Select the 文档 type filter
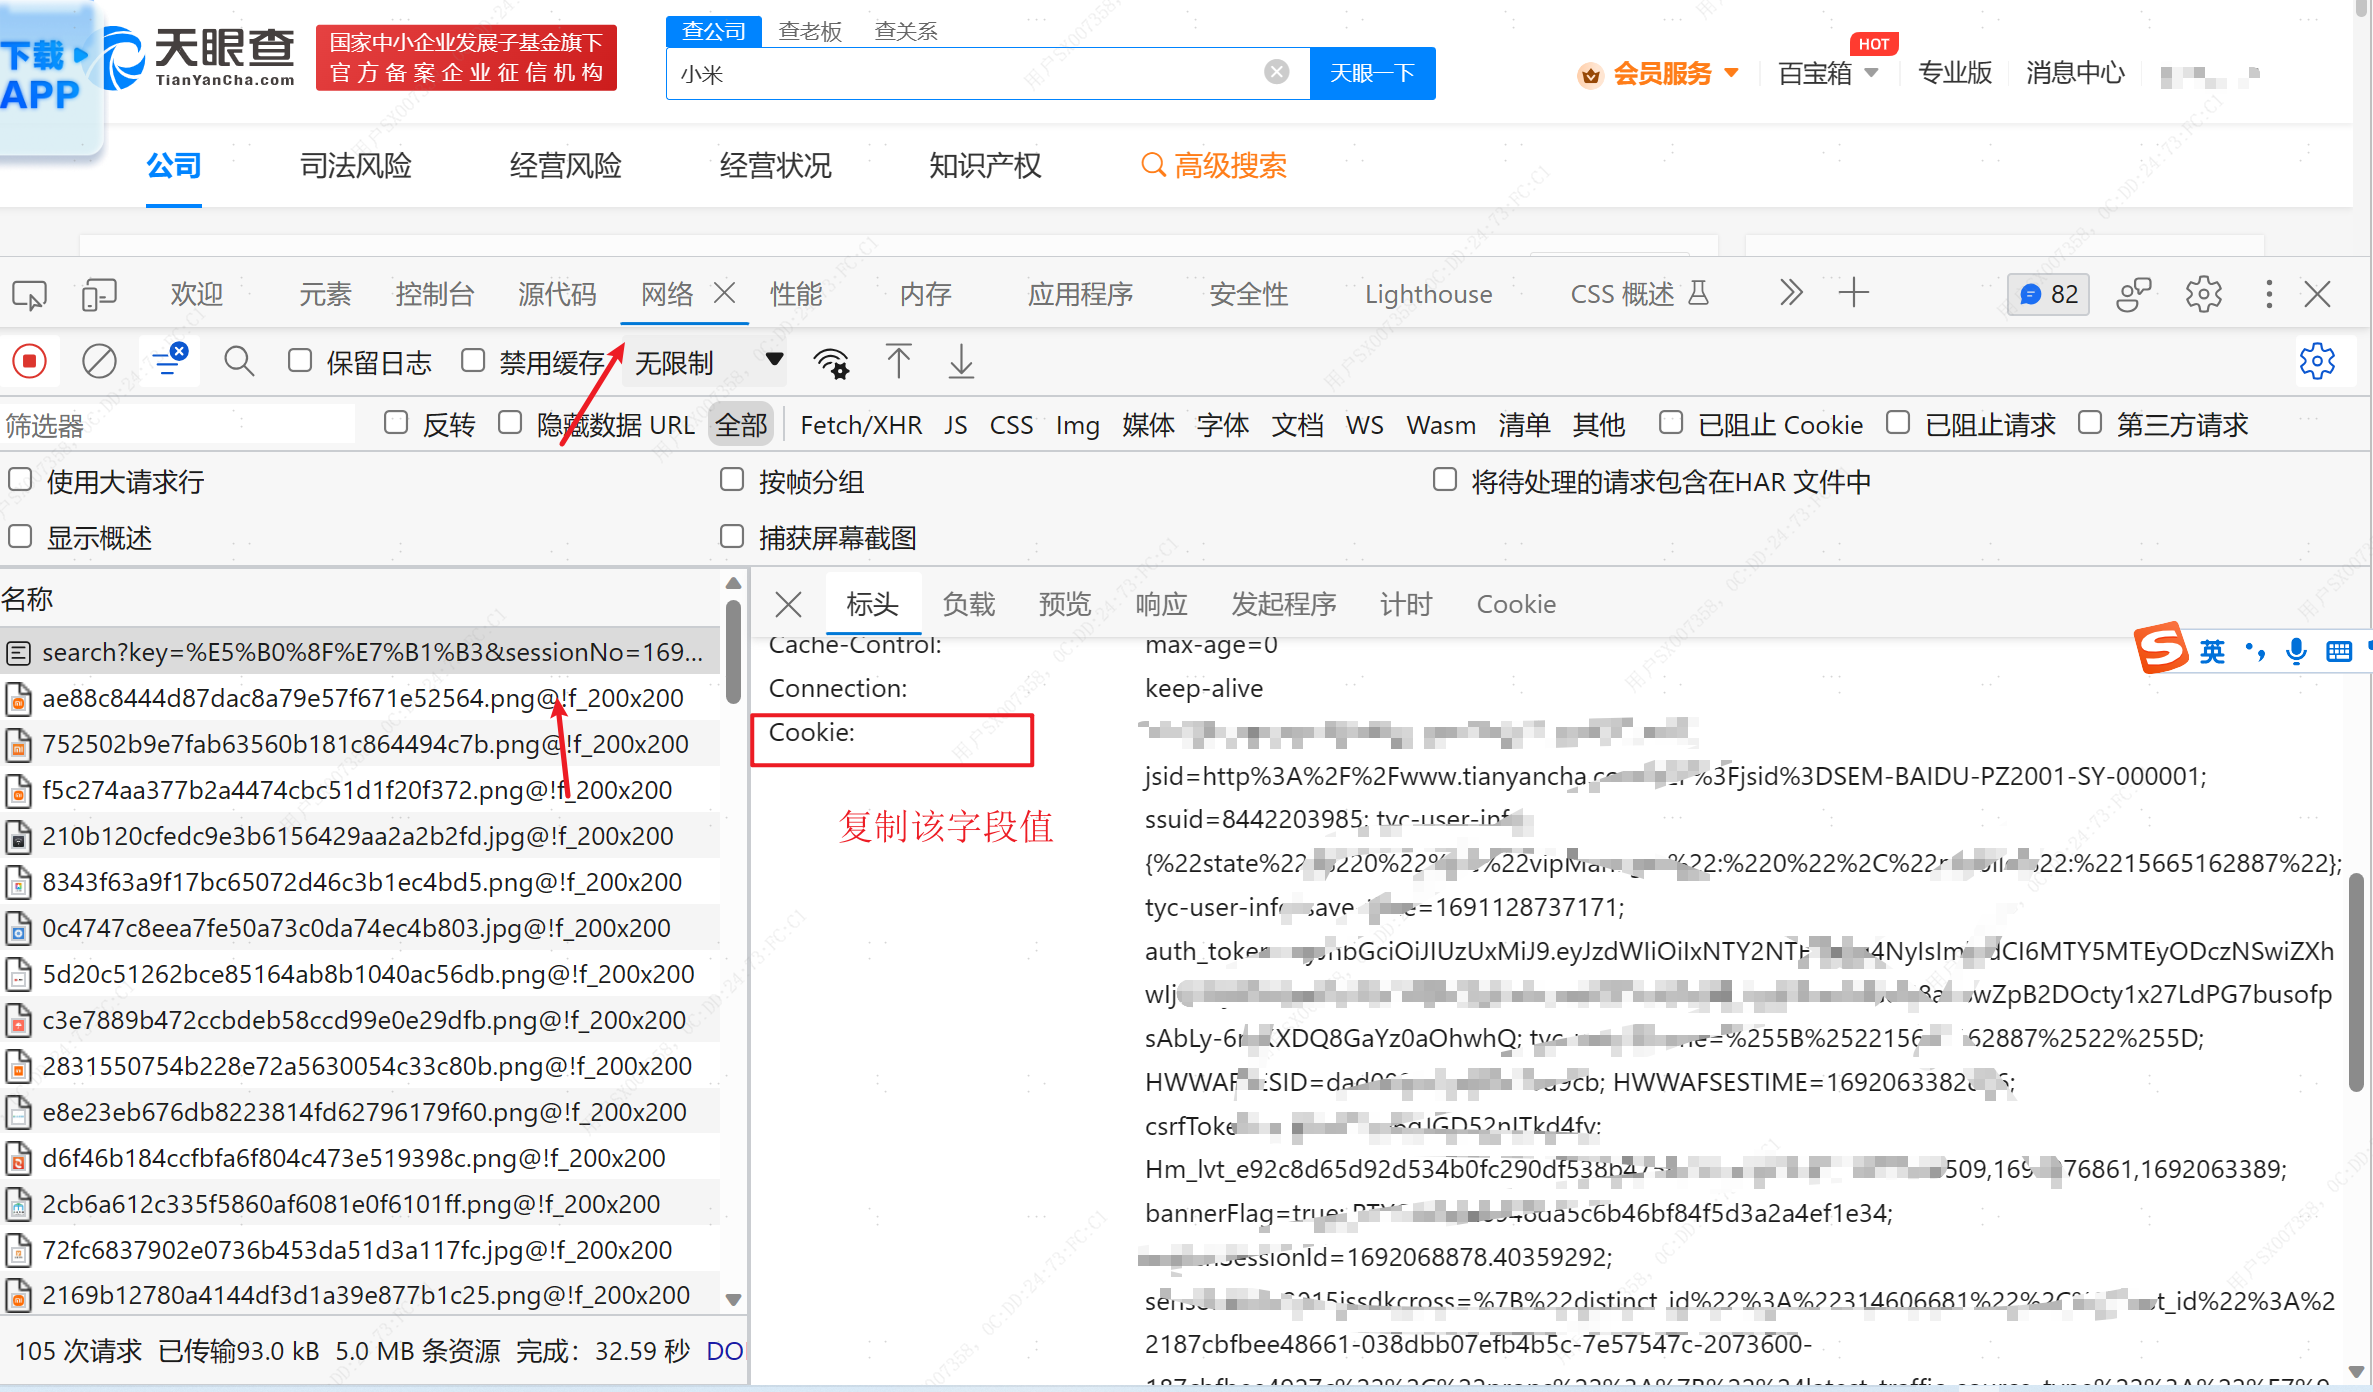This screenshot has width=2373, height=1392. (x=1297, y=425)
